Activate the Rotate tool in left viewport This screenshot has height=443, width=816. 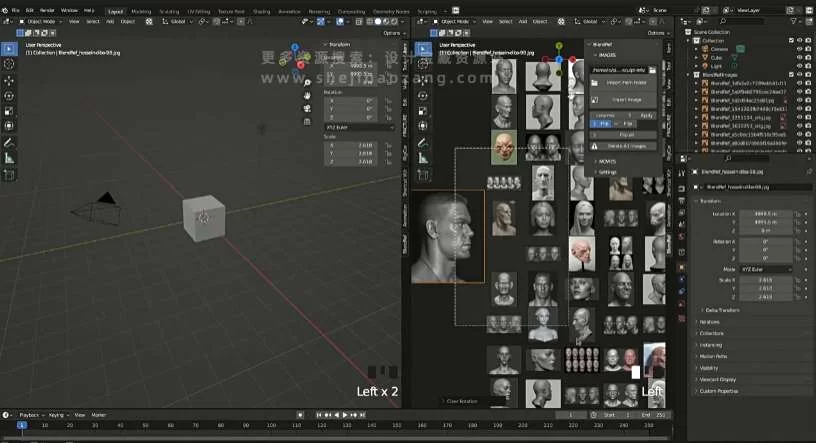9,96
